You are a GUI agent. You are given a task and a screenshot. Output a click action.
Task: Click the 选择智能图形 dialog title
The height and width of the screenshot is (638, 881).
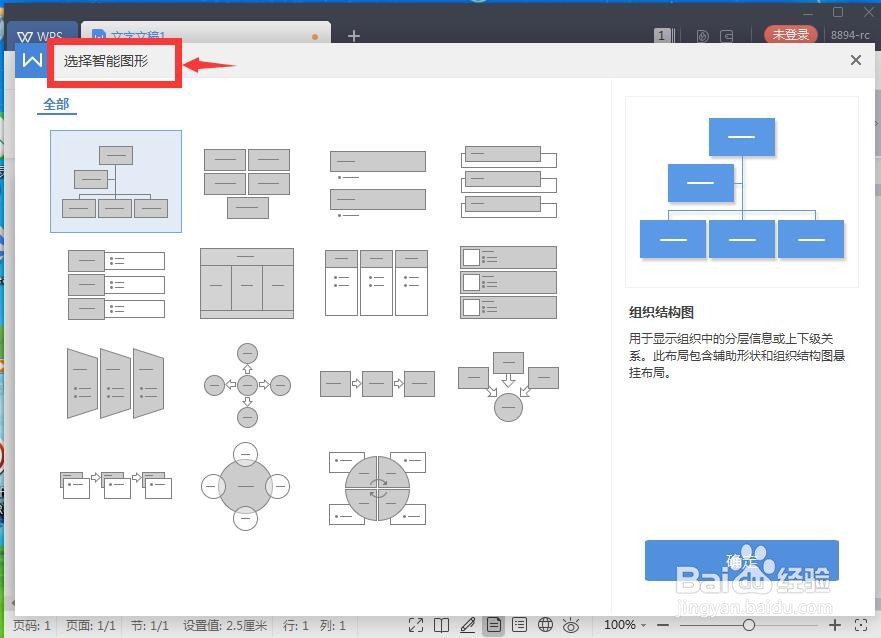(106, 61)
